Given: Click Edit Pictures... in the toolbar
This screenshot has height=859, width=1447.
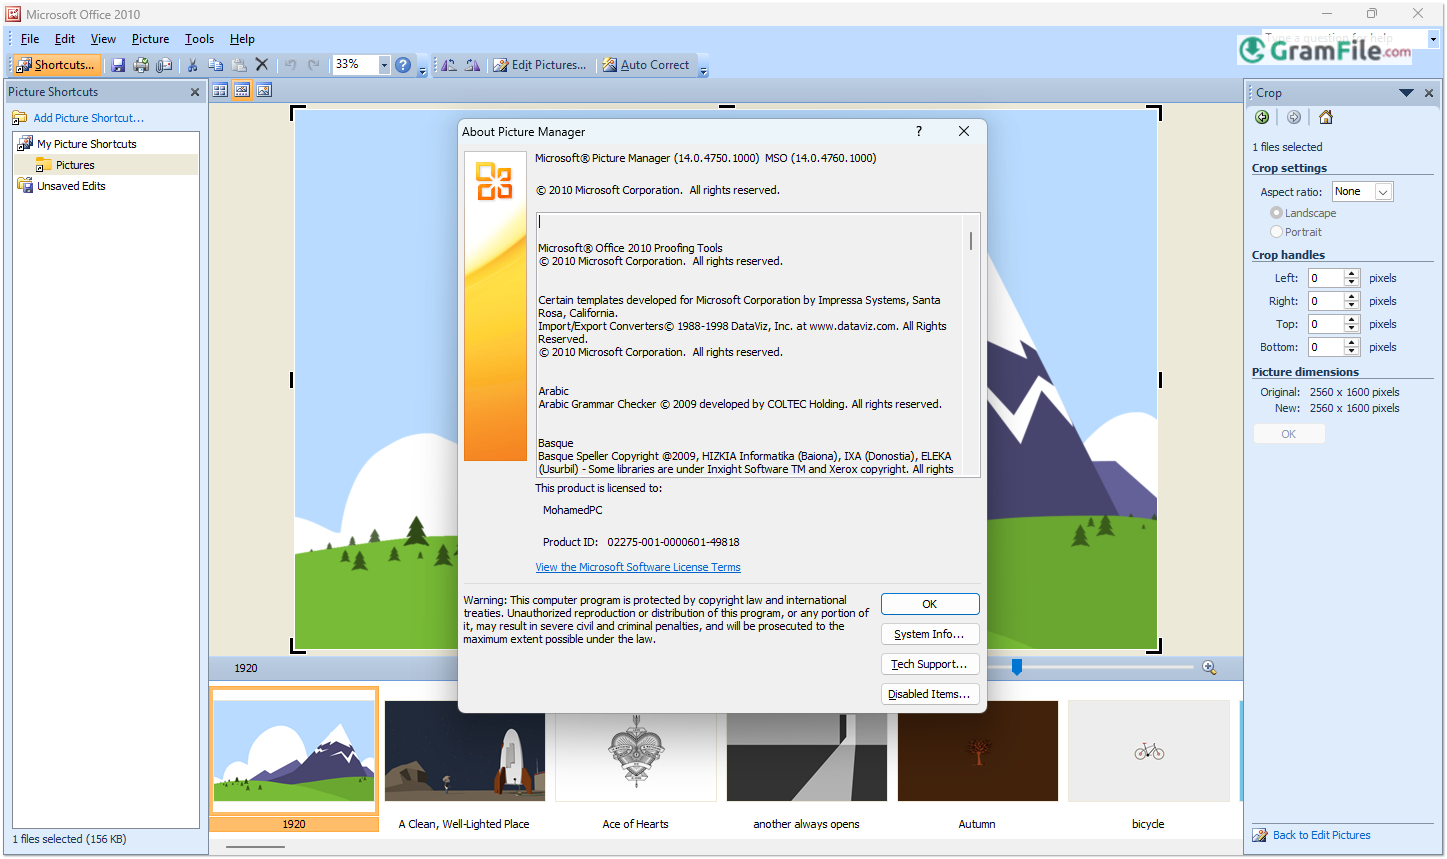Looking at the screenshot, I should click(540, 65).
